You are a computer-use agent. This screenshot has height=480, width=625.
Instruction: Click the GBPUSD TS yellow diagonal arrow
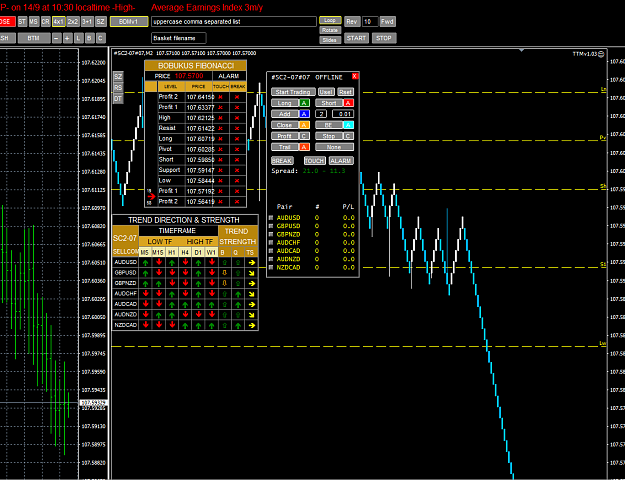pos(251,273)
